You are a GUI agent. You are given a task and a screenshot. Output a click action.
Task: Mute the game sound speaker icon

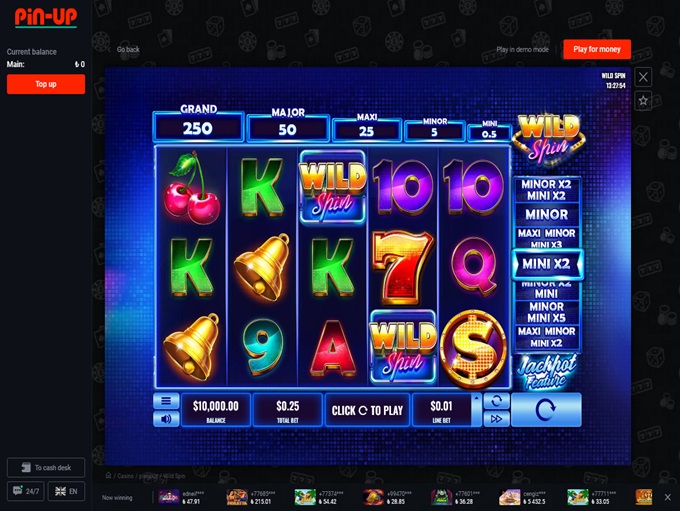[x=166, y=419]
